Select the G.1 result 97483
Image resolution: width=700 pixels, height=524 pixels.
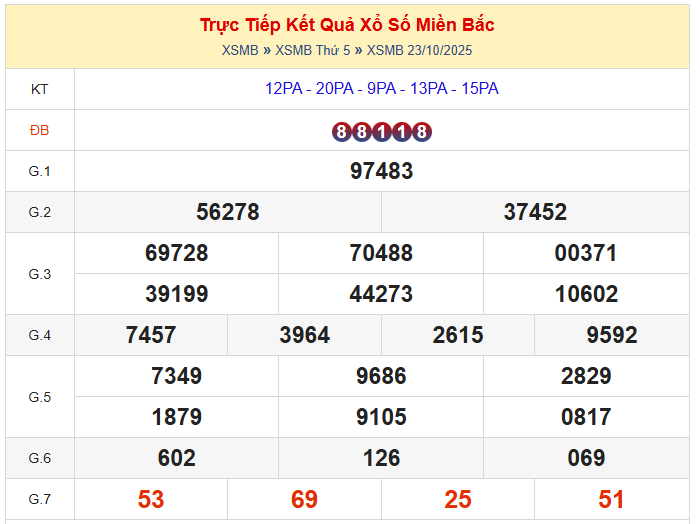point(382,171)
